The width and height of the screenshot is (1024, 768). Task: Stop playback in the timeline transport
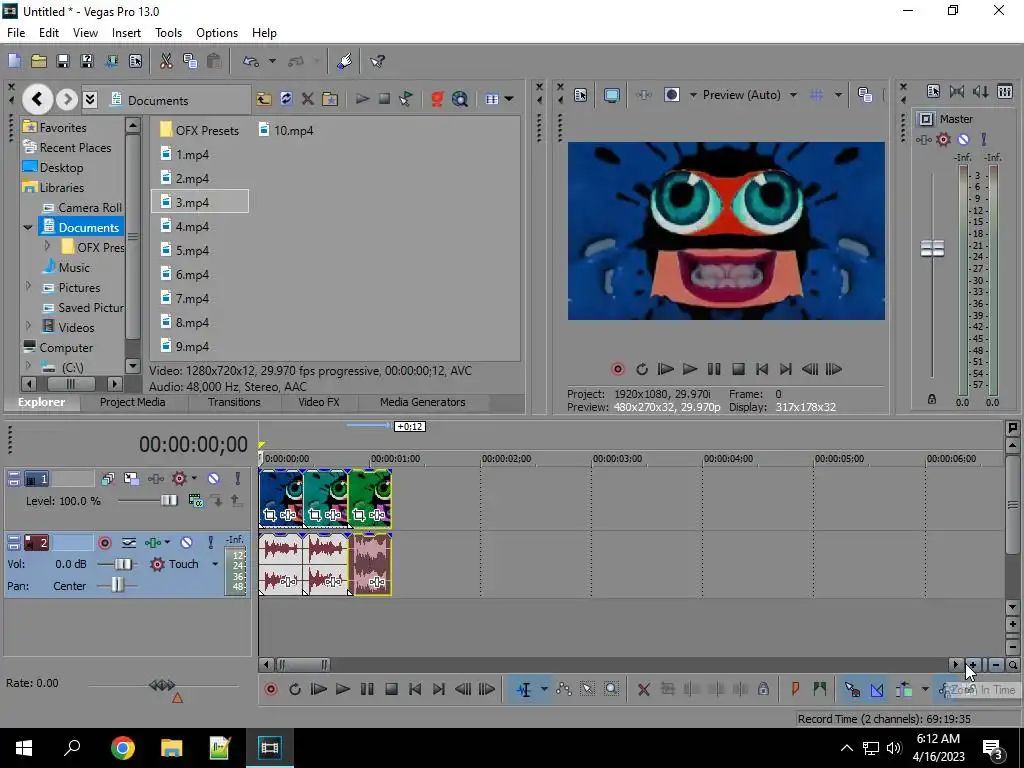(x=391, y=689)
